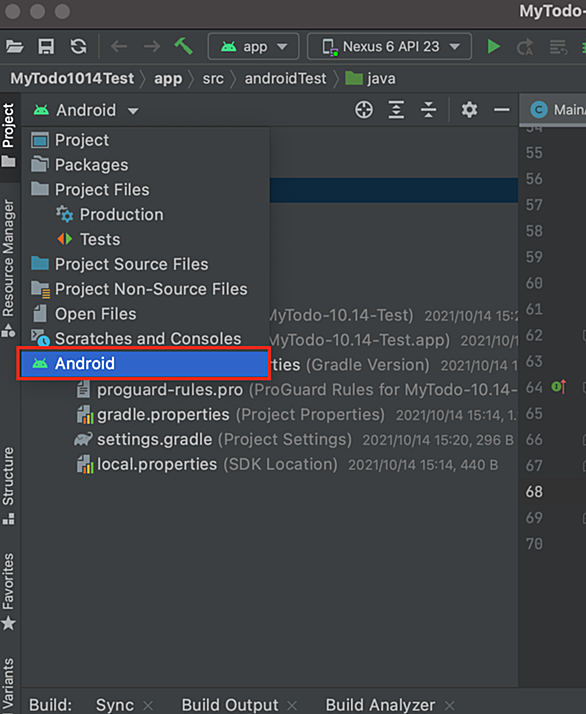Open settings.gradle file in tree

[x=154, y=439]
